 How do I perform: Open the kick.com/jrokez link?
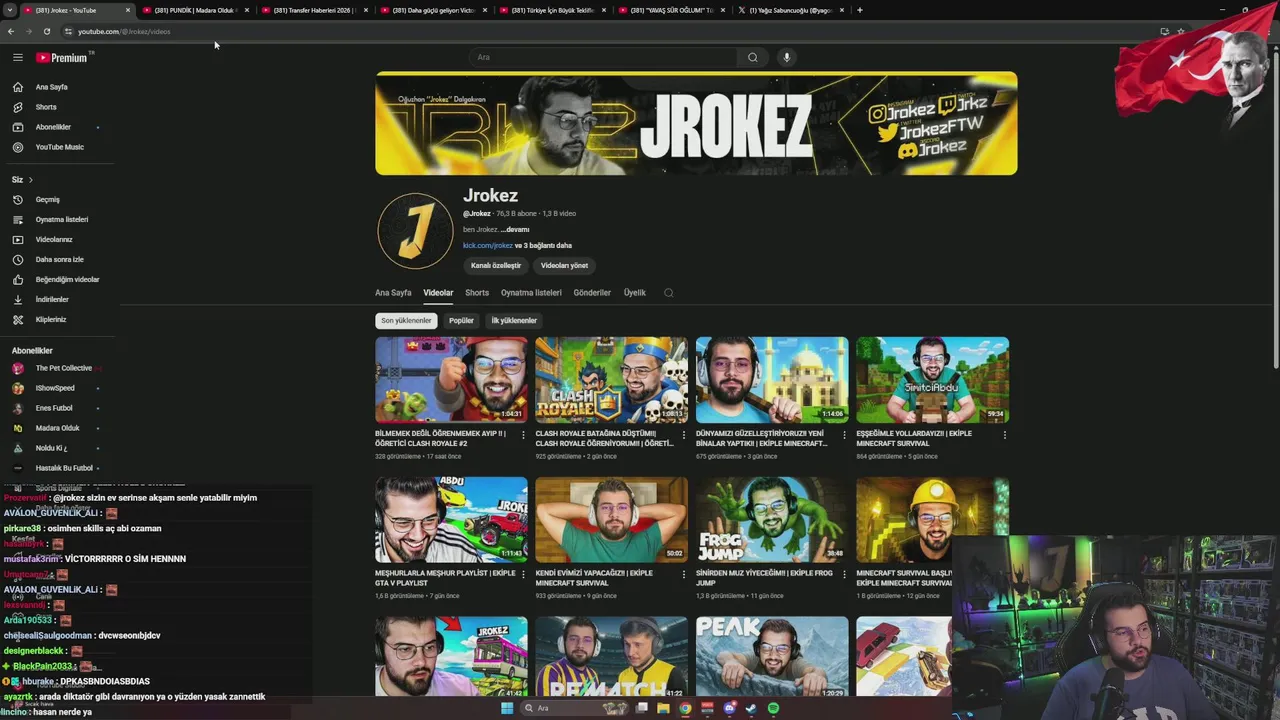coord(488,246)
